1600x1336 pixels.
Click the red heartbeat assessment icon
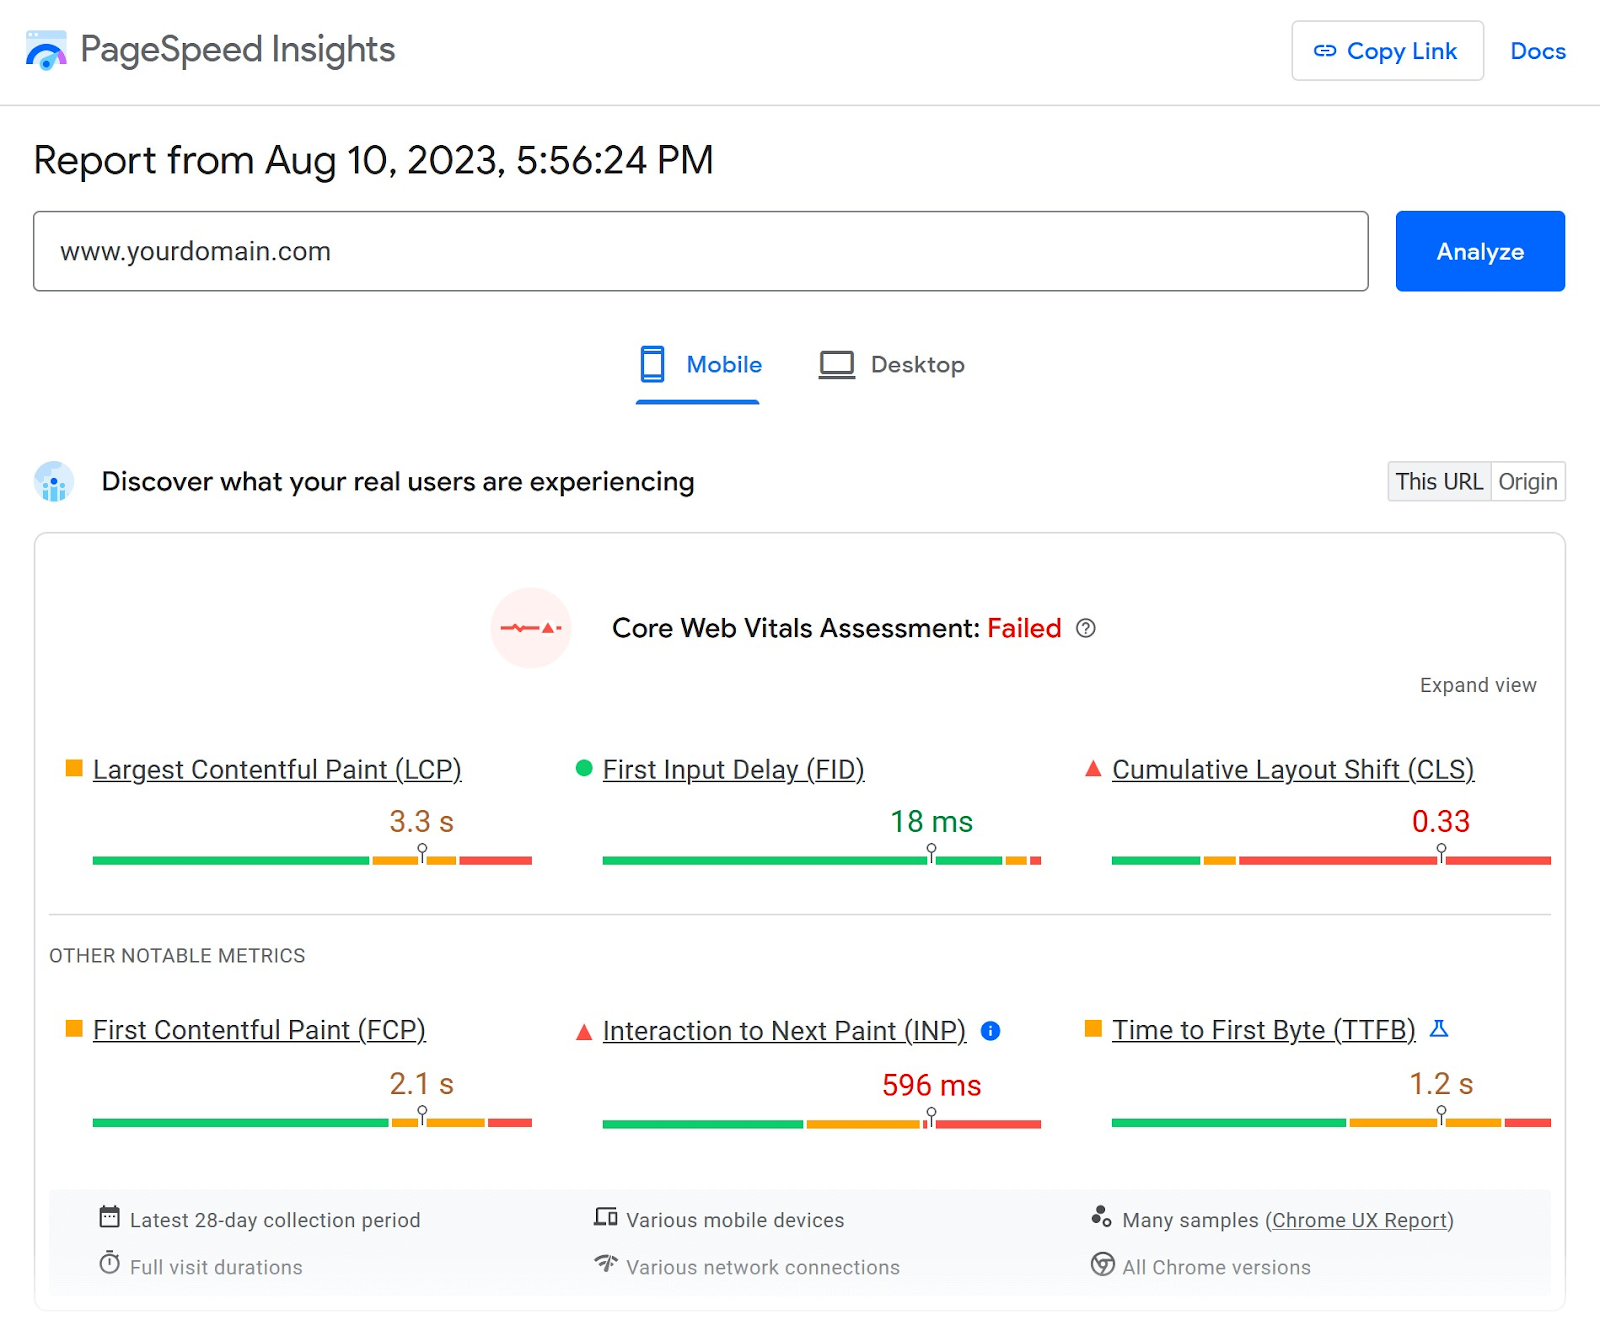pos(531,628)
